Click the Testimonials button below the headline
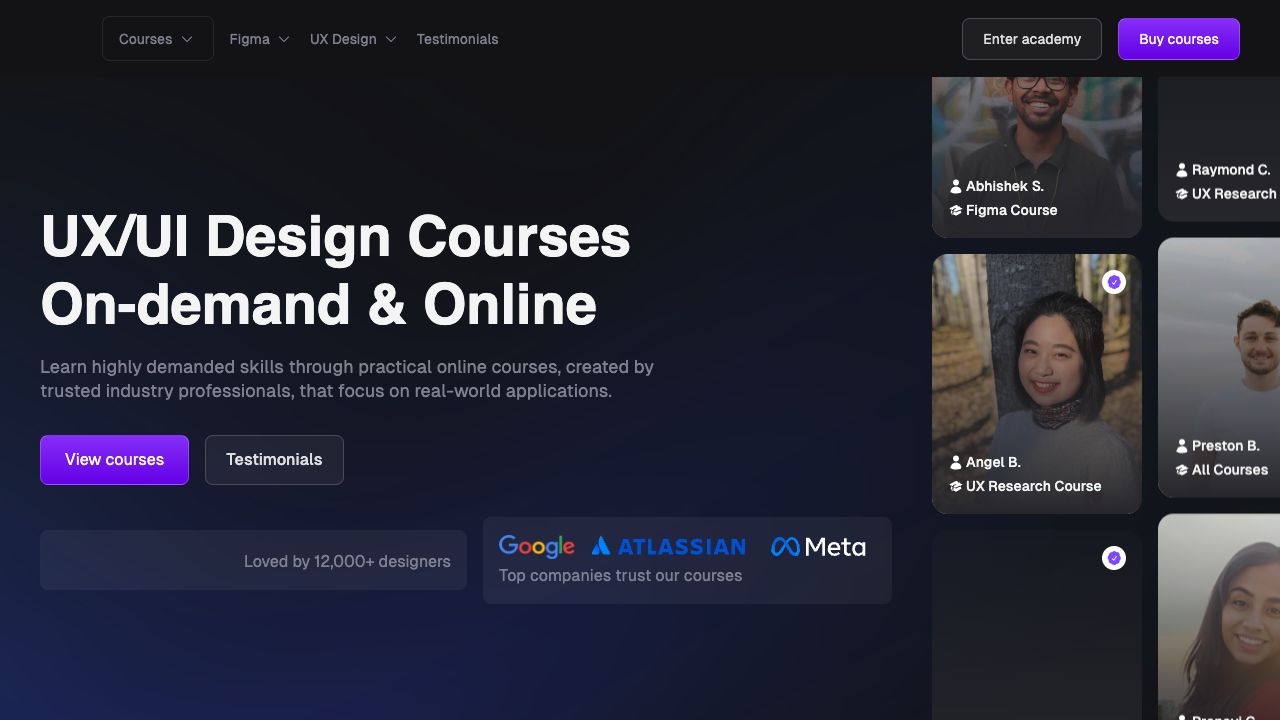This screenshot has width=1280, height=720. 274,460
